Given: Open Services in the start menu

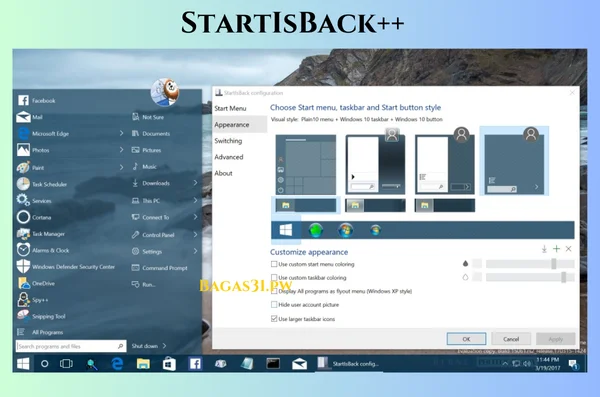Looking at the screenshot, I should point(34,201).
